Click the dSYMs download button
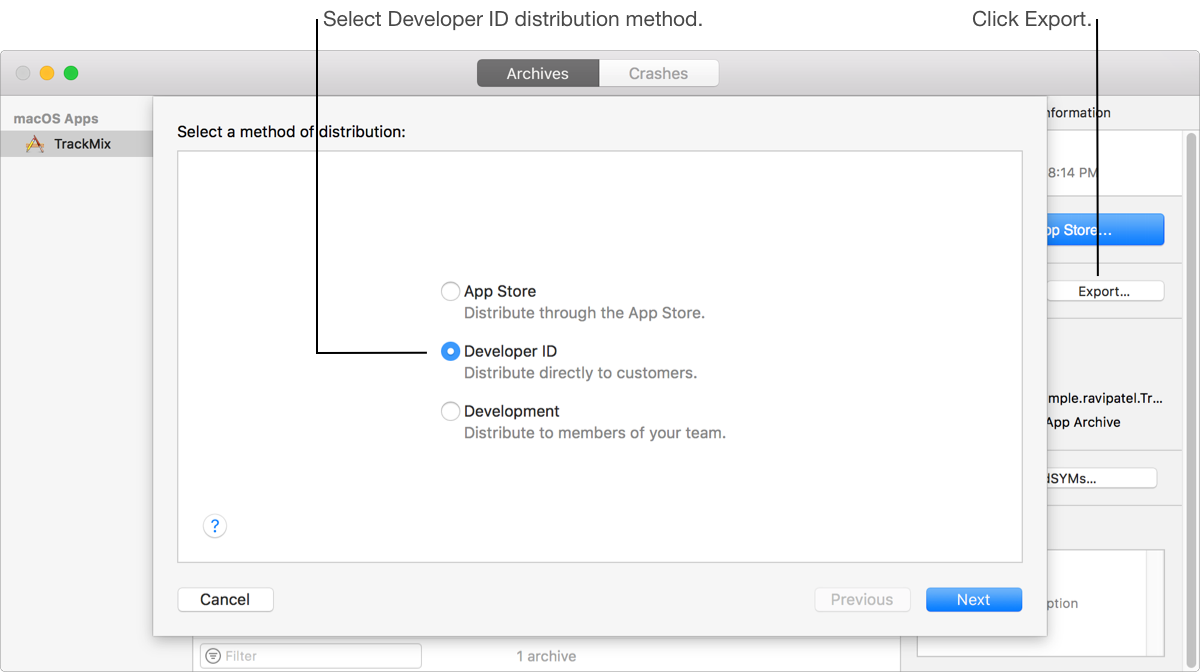This screenshot has height=672, width=1200. (1102, 478)
